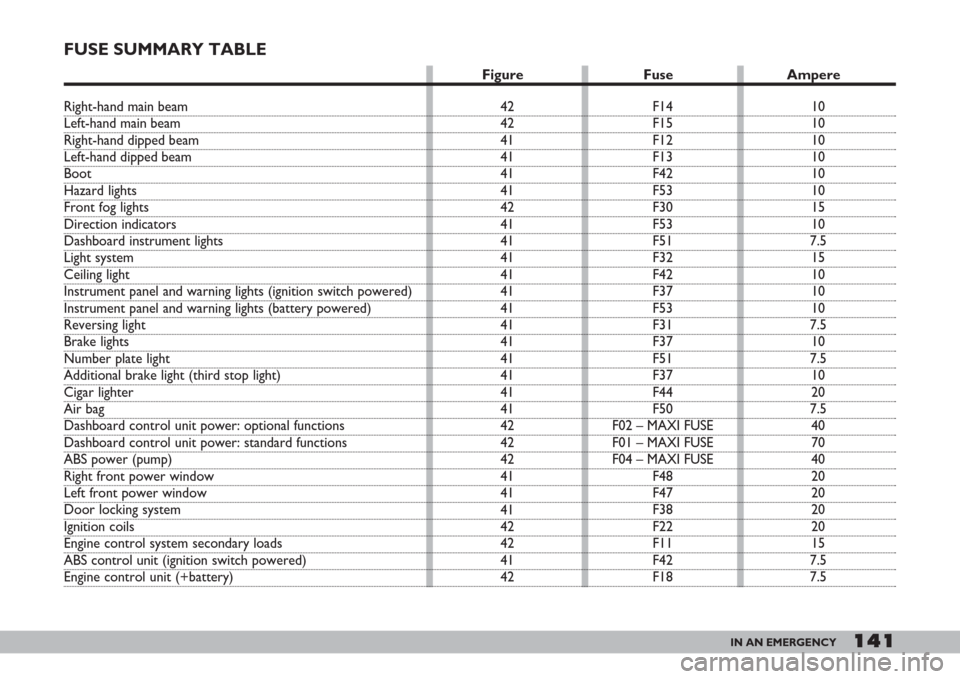
Task: Select fuse F13 in the Fuse column
Action: (x=662, y=157)
